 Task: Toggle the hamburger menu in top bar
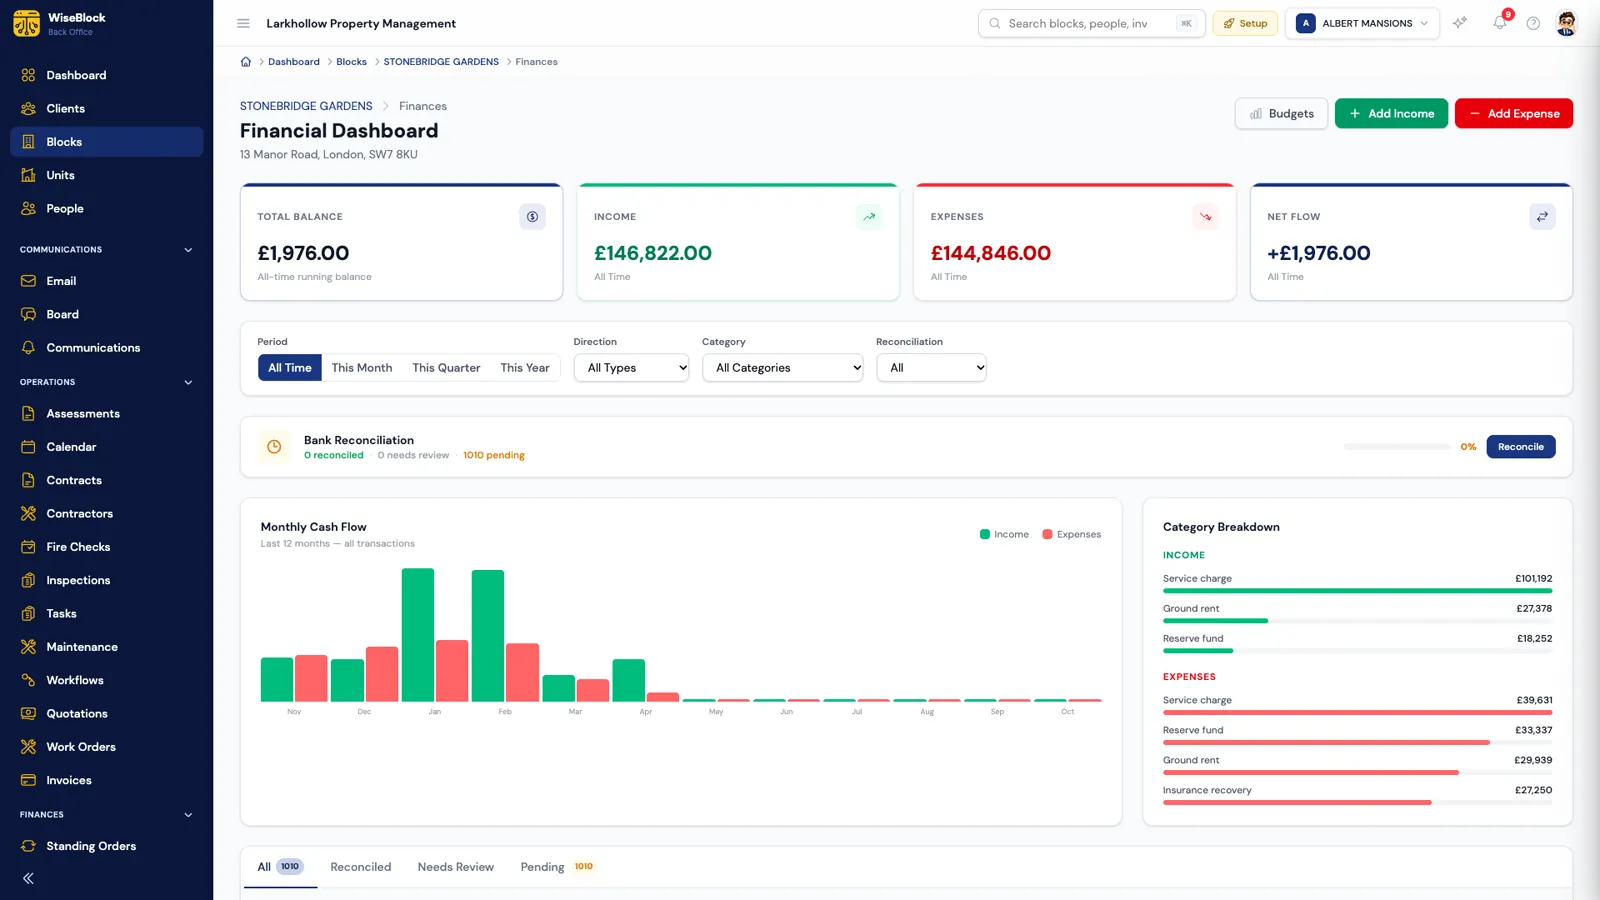click(243, 23)
